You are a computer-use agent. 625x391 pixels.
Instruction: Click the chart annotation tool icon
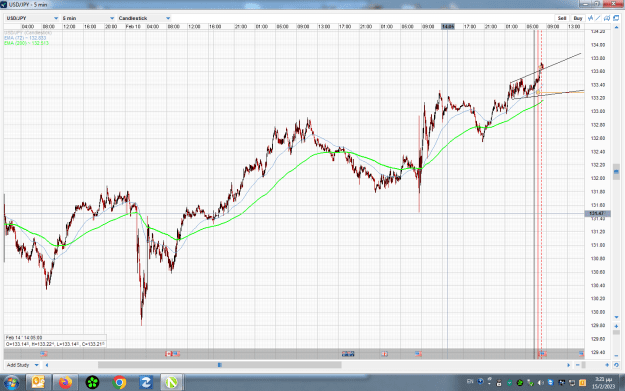[607, 18]
